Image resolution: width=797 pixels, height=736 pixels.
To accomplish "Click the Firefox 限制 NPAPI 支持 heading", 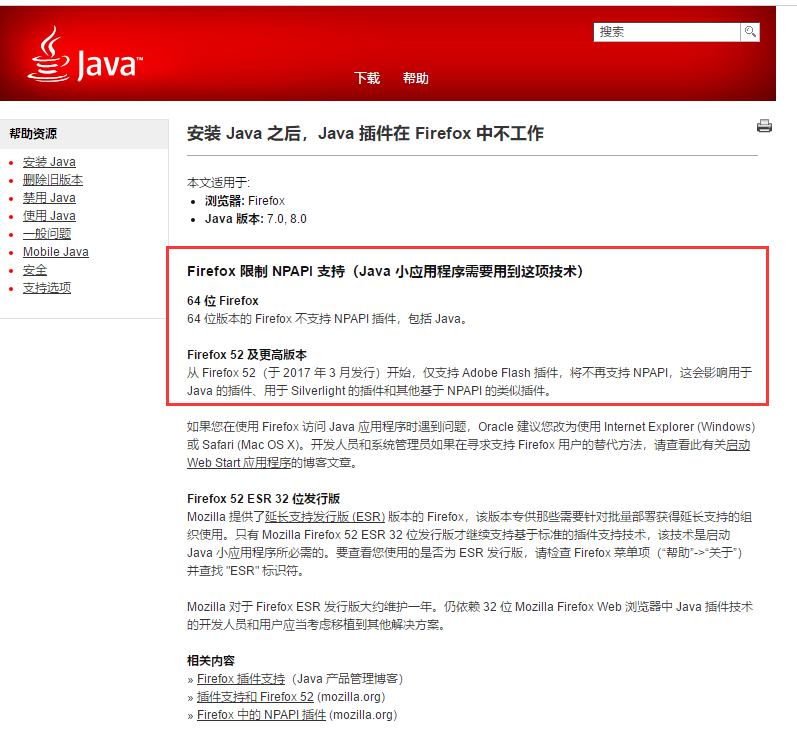I will (385, 271).
